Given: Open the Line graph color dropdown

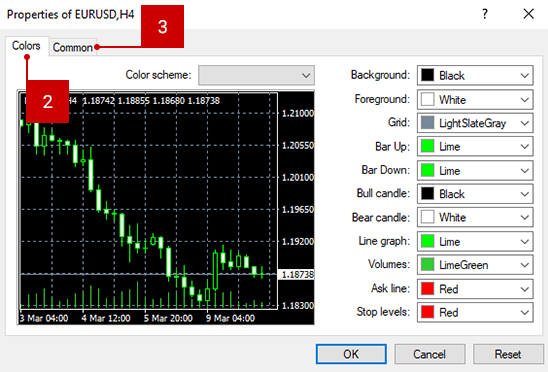Looking at the screenshot, I should pyautogui.click(x=475, y=241).
